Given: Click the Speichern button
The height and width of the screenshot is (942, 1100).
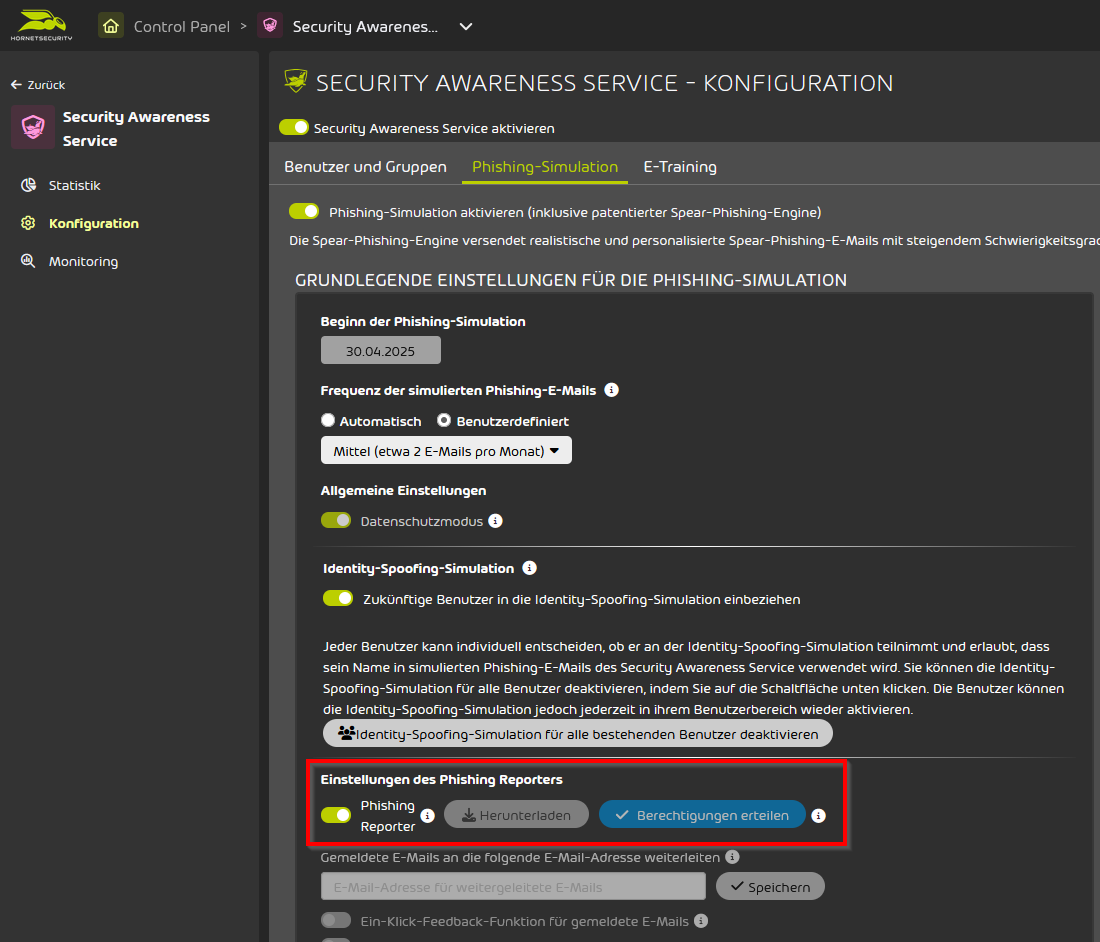Looking at the screenshot, I should tap(770, 887).
